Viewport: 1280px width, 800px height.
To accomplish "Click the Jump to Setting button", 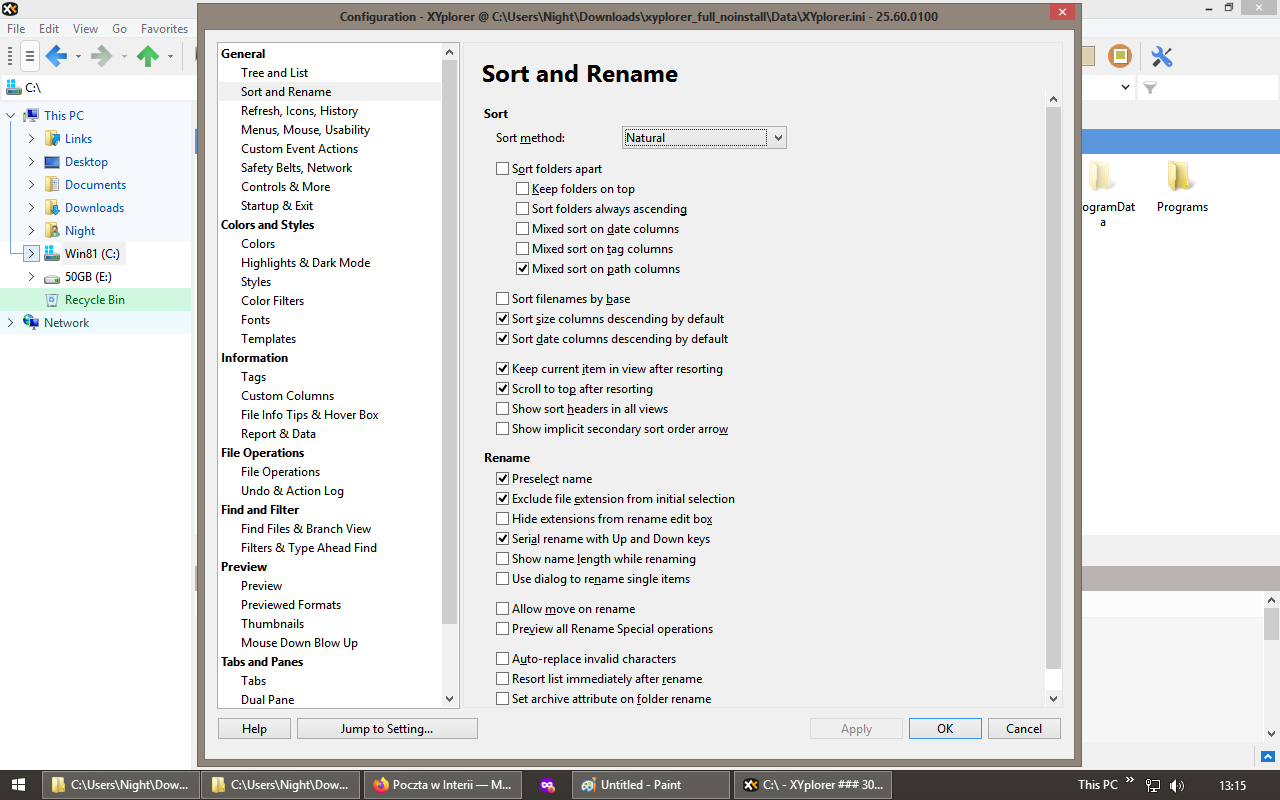I will (x=387, y=728).
